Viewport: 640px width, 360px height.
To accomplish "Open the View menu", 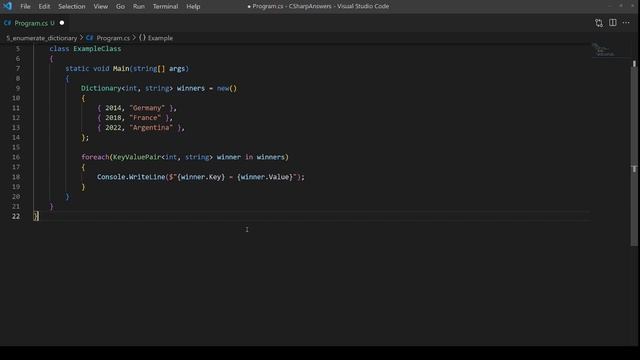I will coord(100,6).
